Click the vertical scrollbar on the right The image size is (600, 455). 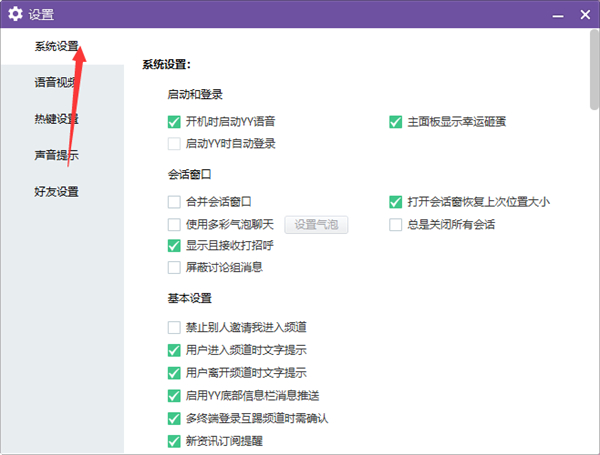coord(594,80)
